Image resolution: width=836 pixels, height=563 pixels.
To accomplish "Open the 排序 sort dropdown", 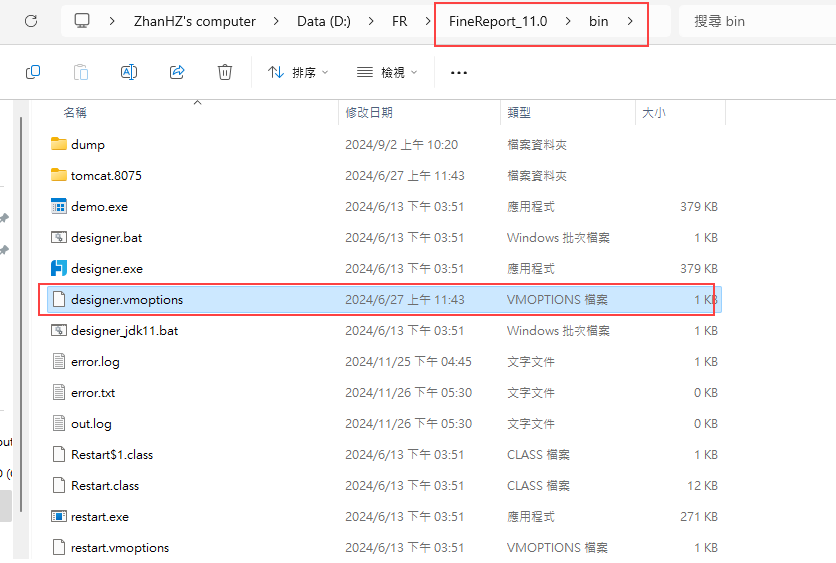I will pyautogui.click(x=298, y=73).
